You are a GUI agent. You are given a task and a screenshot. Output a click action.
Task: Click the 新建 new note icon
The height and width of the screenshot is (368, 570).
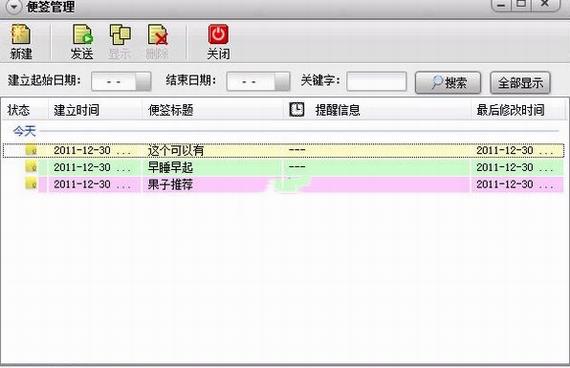[21, 34]
